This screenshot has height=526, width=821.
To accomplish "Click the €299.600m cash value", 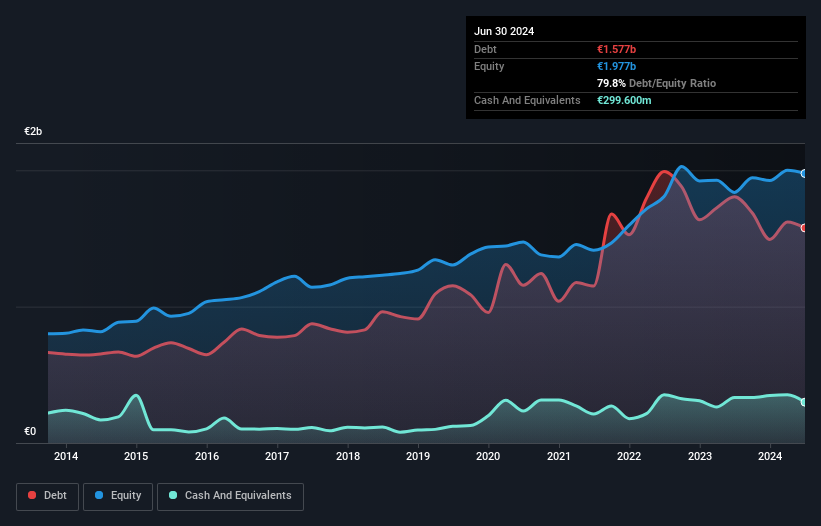I will coord(624,100).
